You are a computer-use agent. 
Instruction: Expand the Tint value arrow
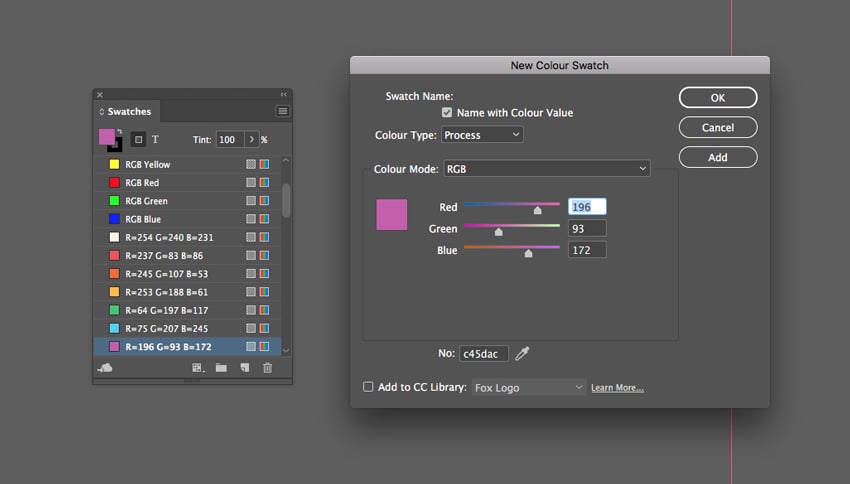point(251,139)
